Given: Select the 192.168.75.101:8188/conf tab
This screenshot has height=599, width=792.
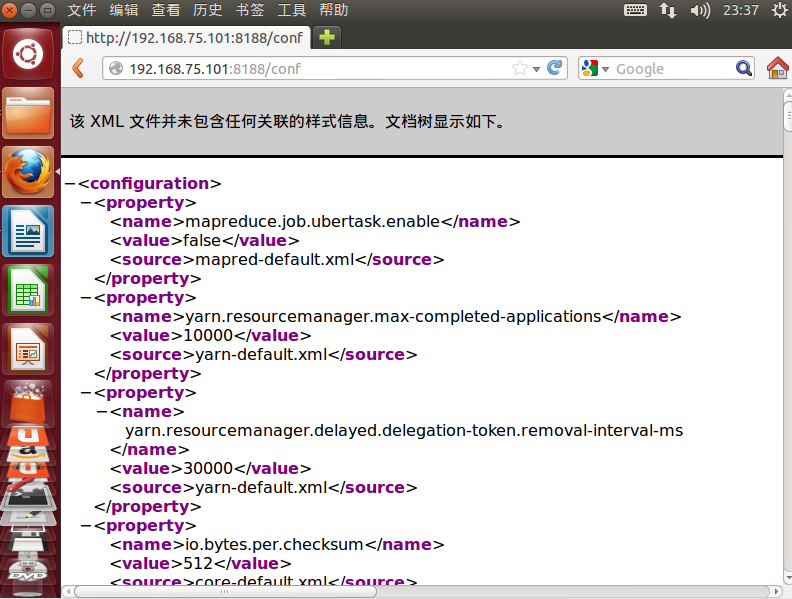Looking at the screenshot, I should 186,37.
